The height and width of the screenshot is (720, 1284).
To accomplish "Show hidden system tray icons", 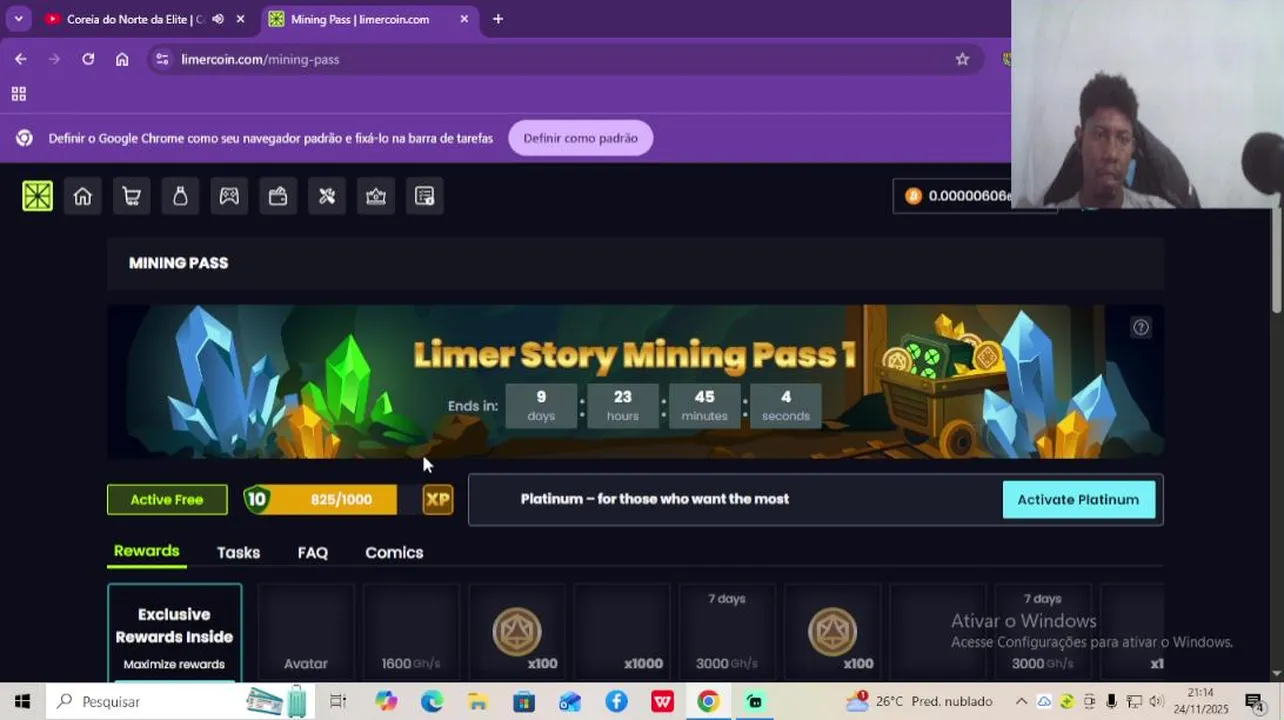I will click(x=1021, y=701).
